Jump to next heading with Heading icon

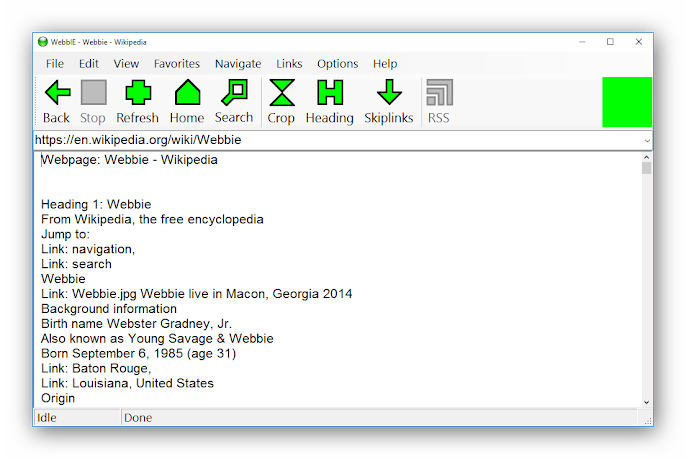(x=330, y=92)
